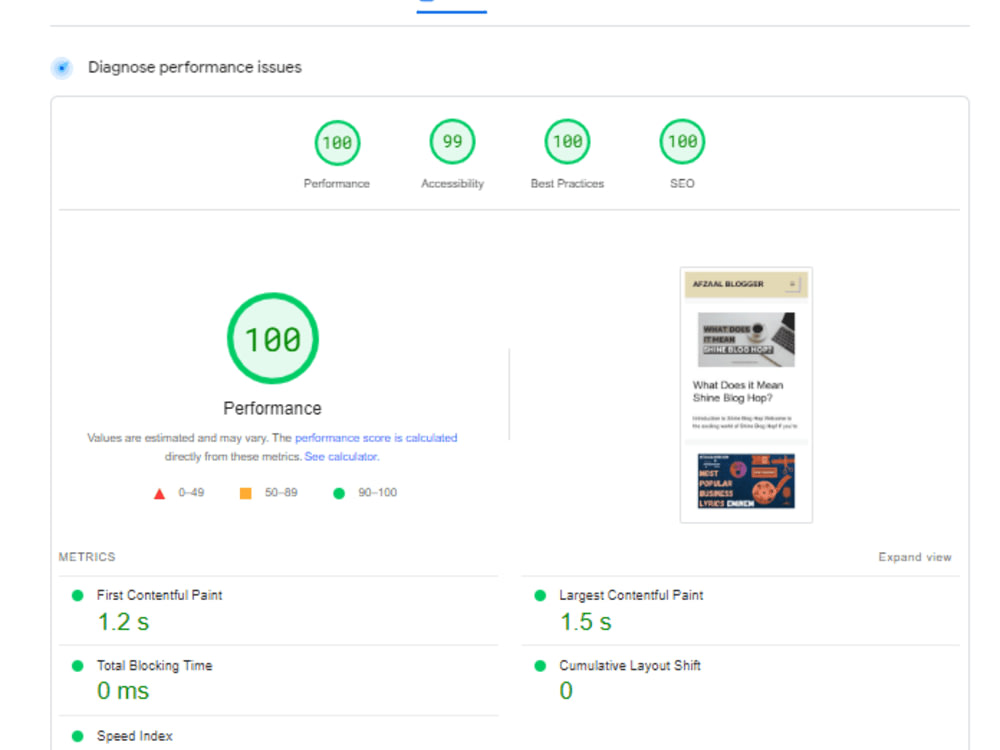Click Expand view for metrics

915,557
